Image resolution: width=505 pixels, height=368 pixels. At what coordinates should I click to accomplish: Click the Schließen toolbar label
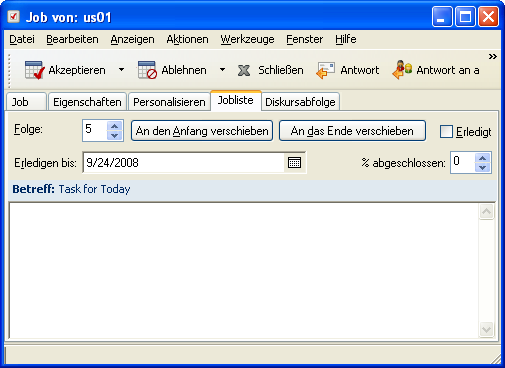281,70
